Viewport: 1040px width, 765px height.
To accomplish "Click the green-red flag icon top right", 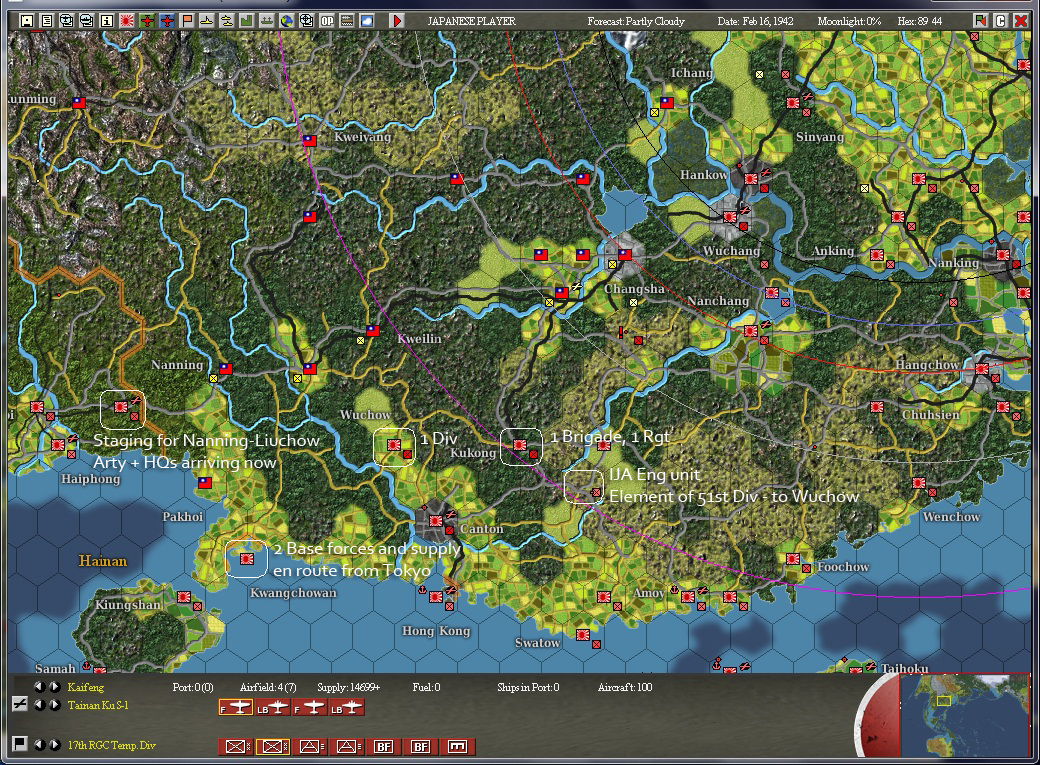I will point(980,21).
